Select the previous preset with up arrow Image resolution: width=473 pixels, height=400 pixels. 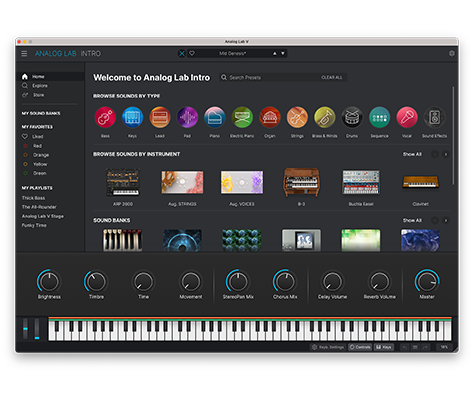click(275, 53)
